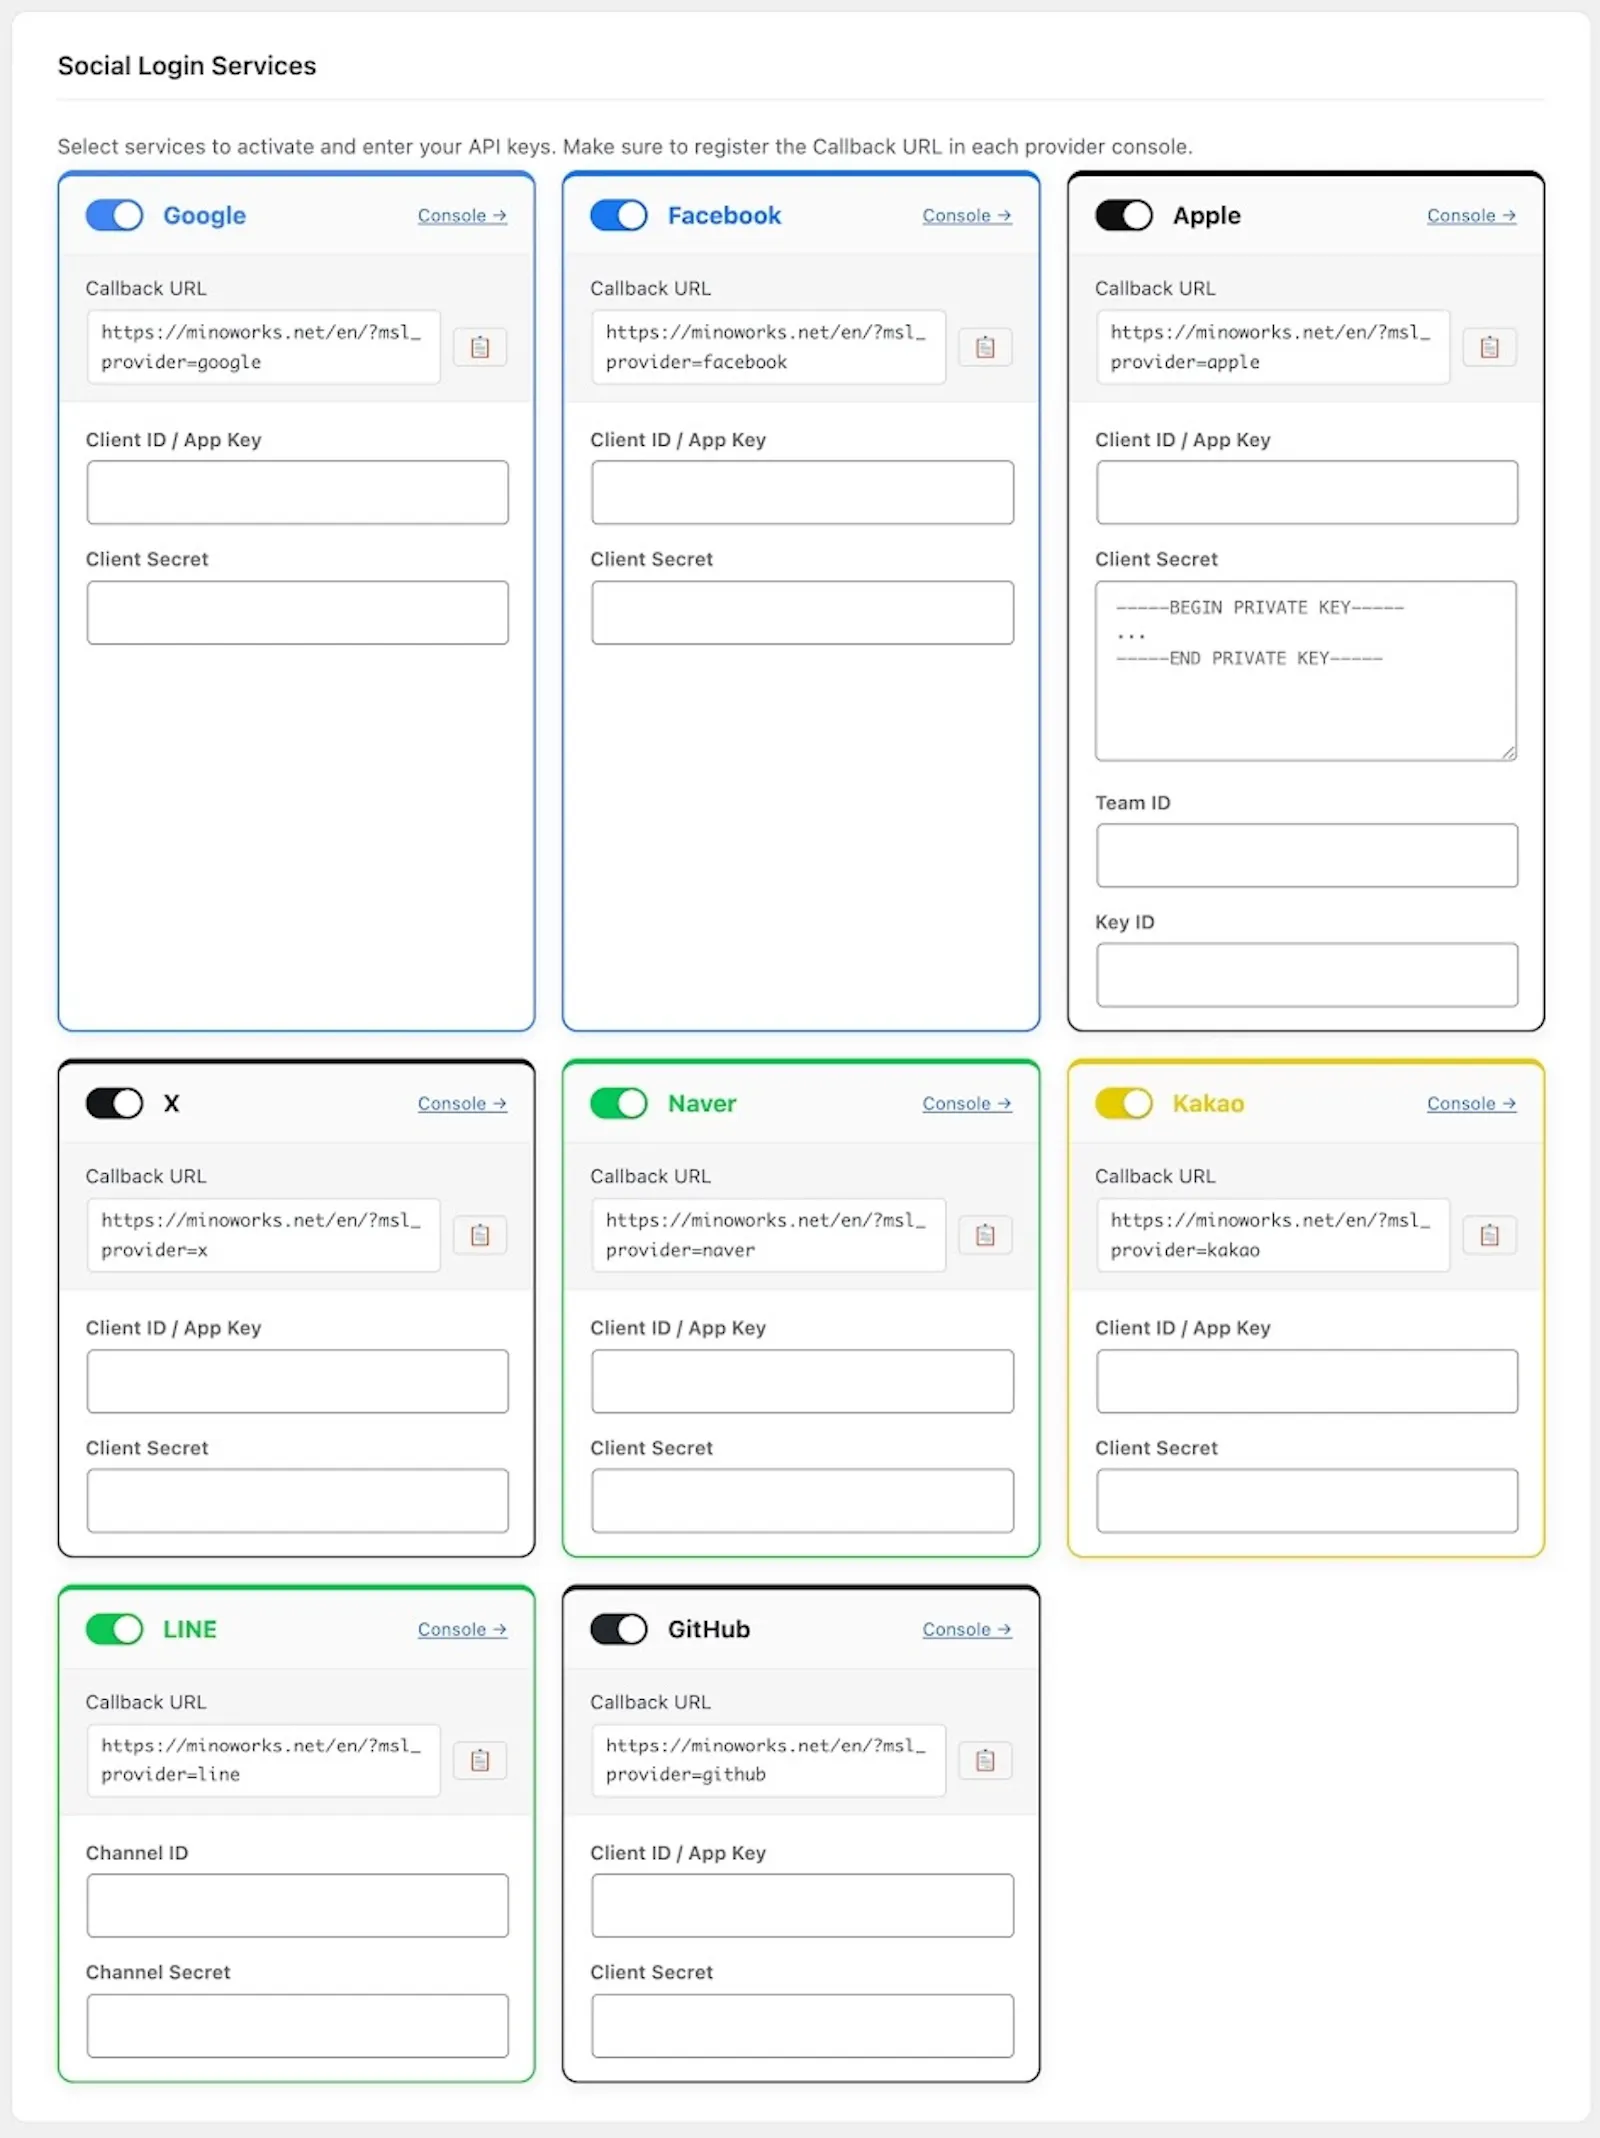Switch off Naver login

[619, 1103]
